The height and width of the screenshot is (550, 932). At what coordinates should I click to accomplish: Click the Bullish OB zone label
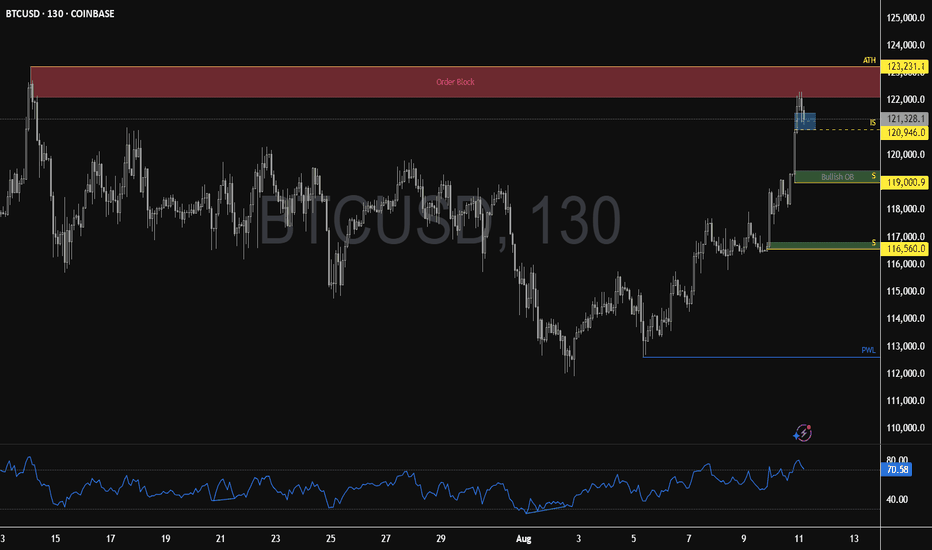point(837,177)
